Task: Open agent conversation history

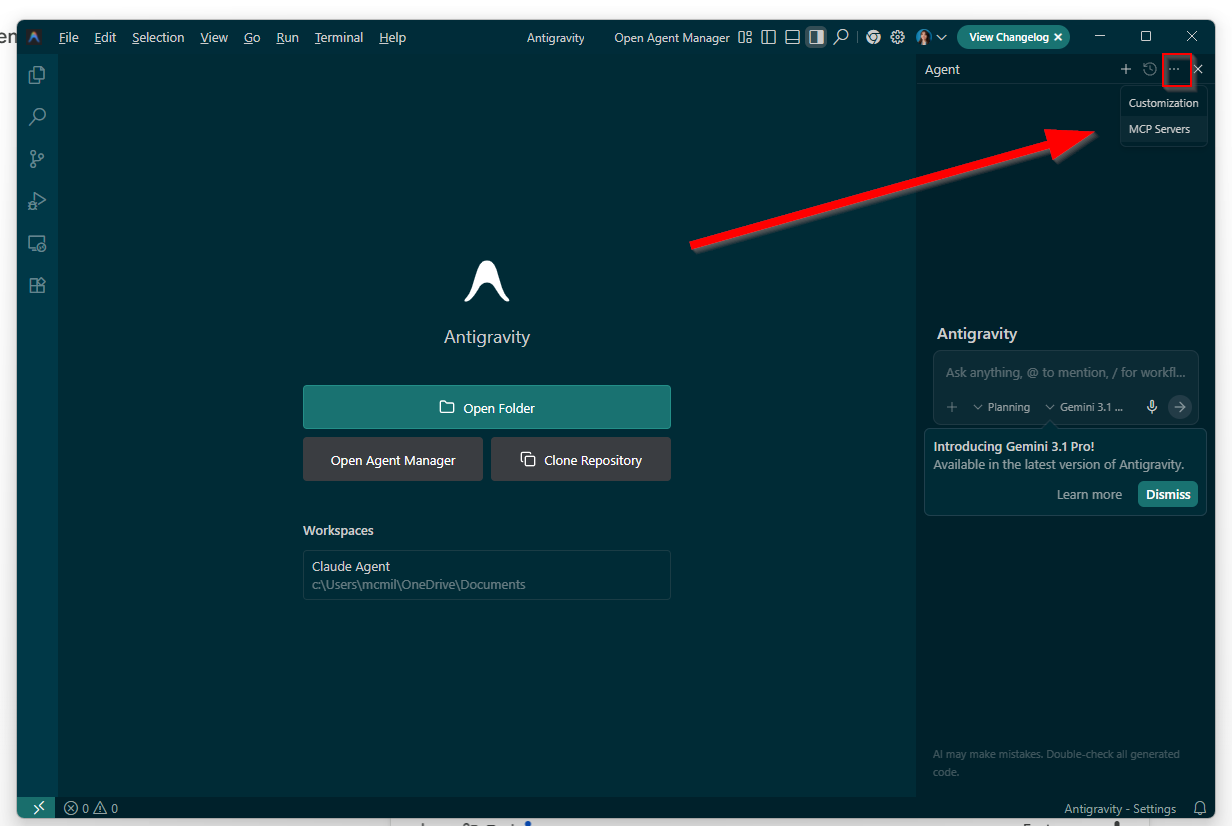Action: (x=1150, y=69)
